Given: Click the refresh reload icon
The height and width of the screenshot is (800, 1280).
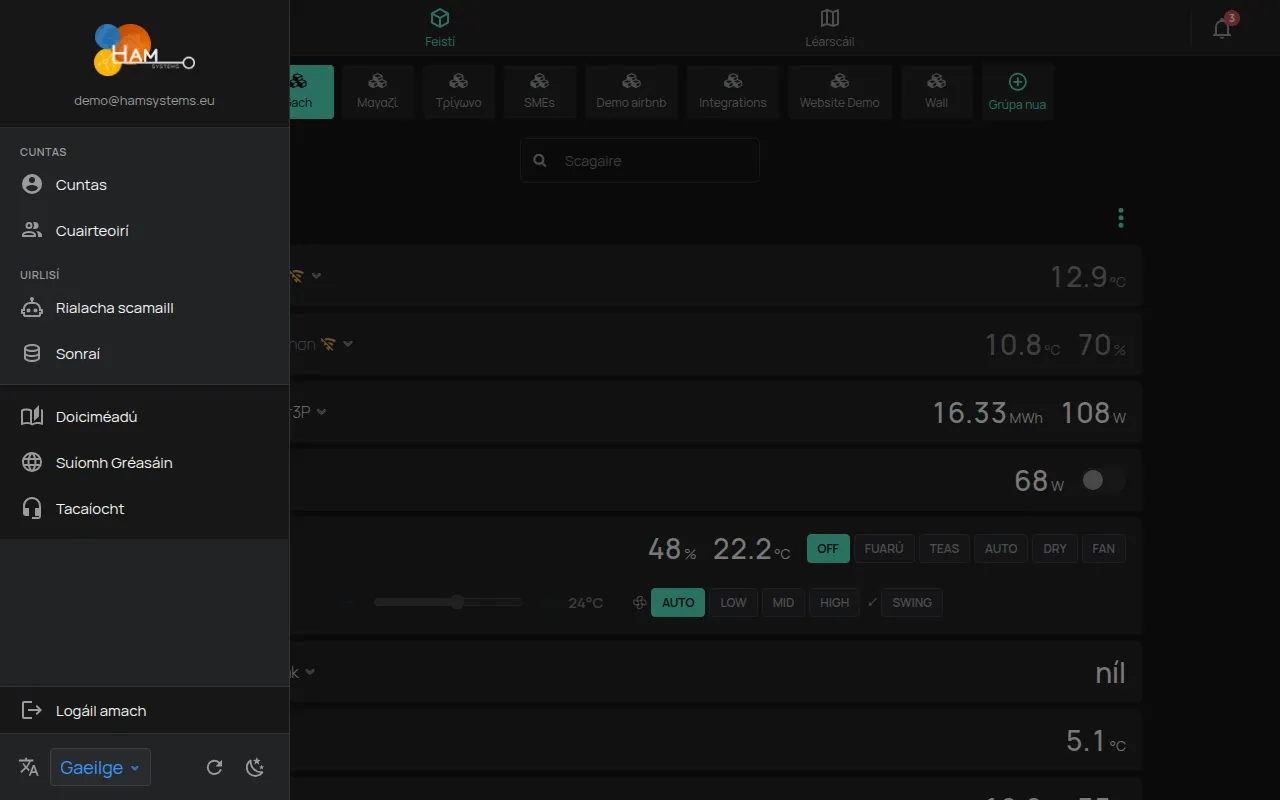Looking at the screenshot, I should tap(214, 767).
